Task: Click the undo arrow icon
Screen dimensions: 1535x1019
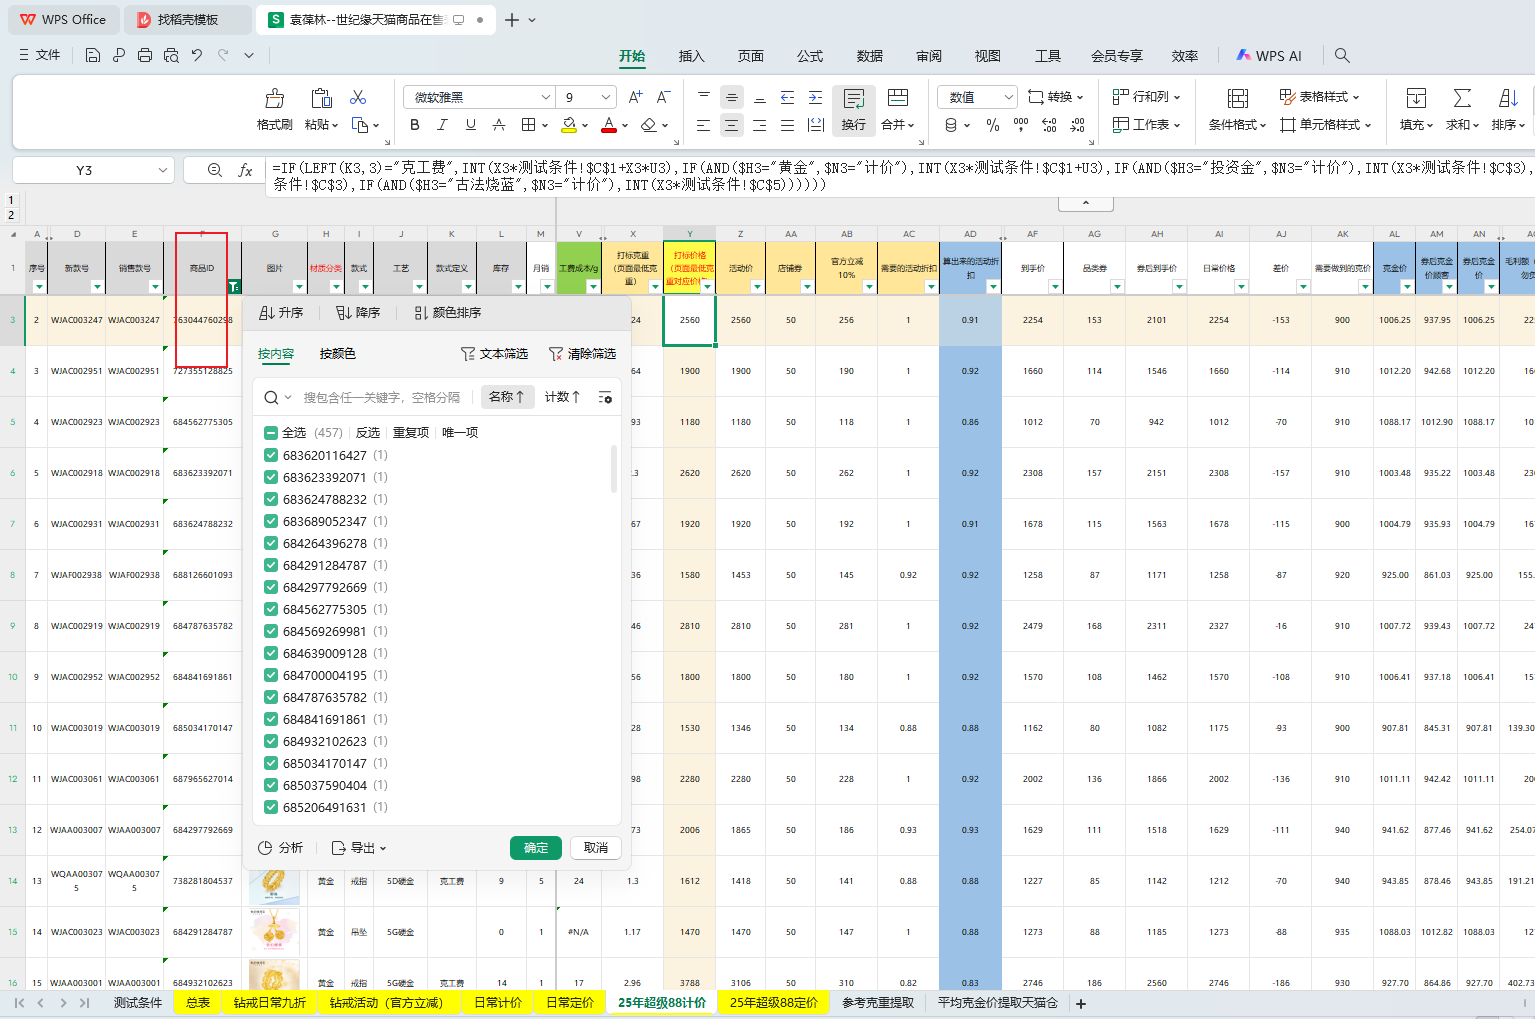Action: pos(197,55)
